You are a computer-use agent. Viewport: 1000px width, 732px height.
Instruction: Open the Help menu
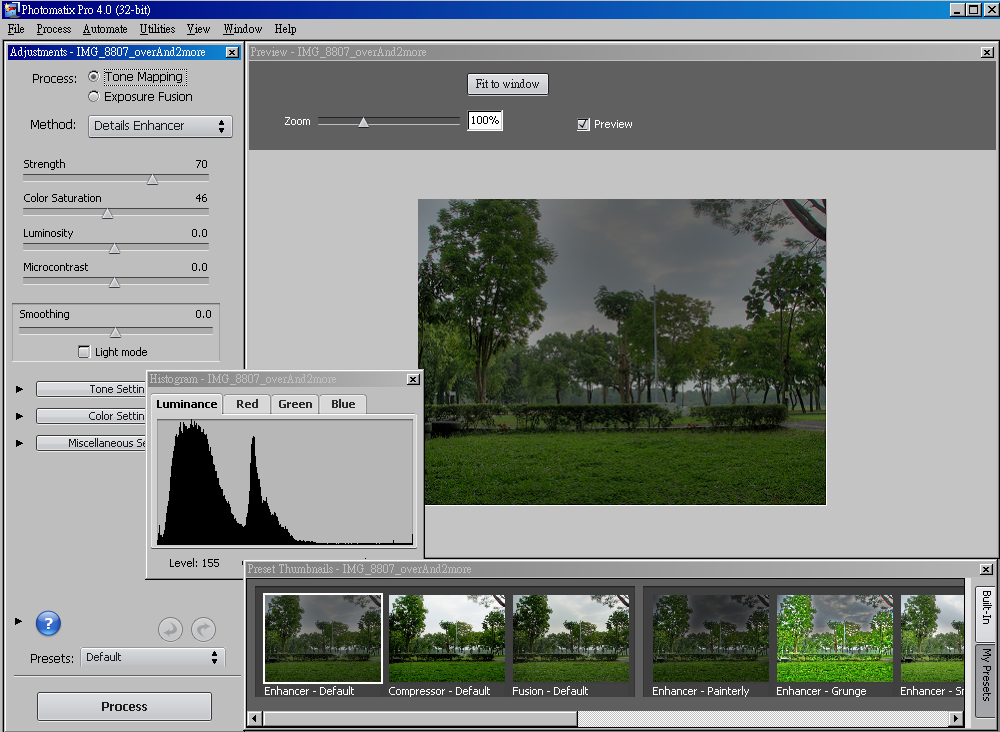285,29
